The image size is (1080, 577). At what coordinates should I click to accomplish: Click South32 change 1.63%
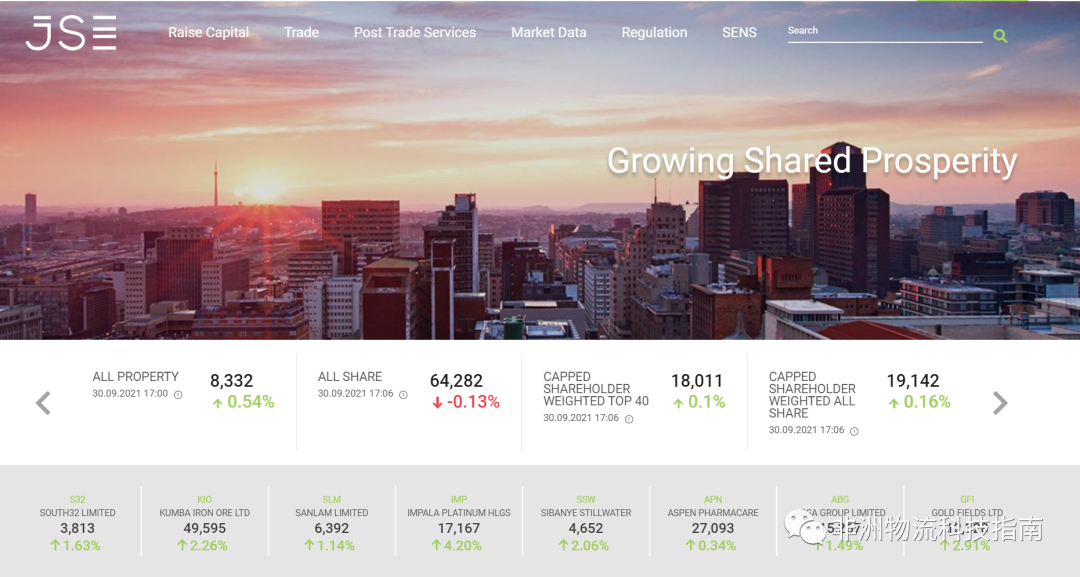[75, 545]
